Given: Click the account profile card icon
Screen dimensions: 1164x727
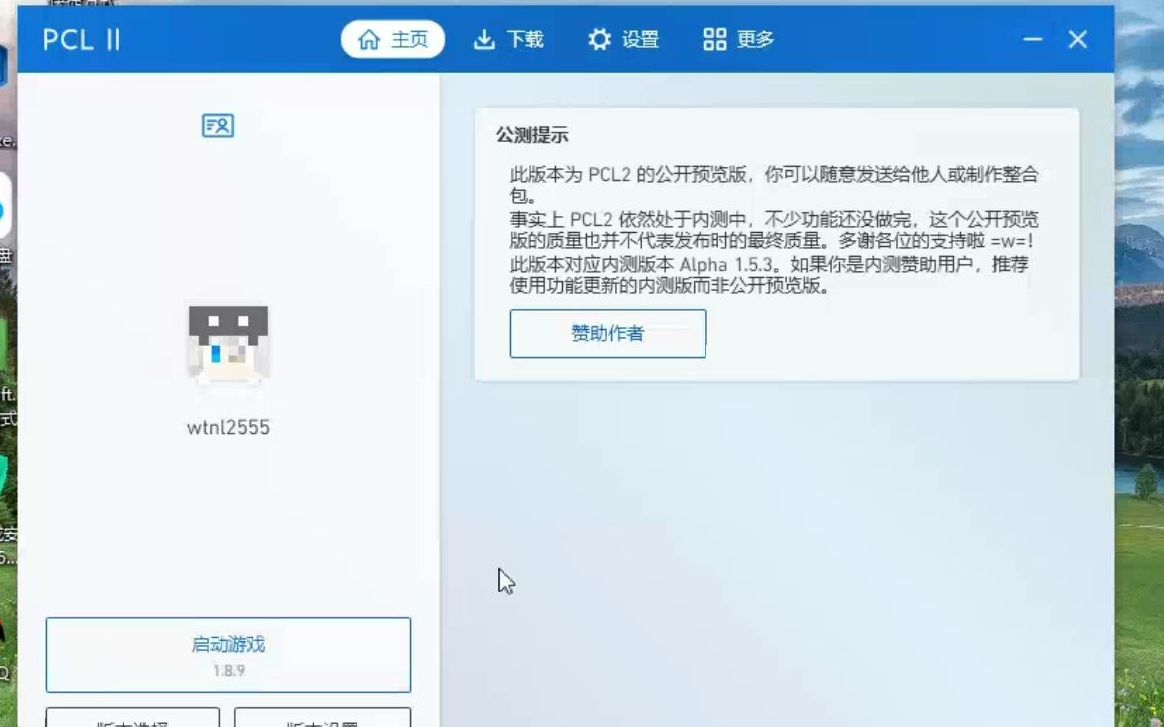Looking at the screenshot, I should click(218, 125).
